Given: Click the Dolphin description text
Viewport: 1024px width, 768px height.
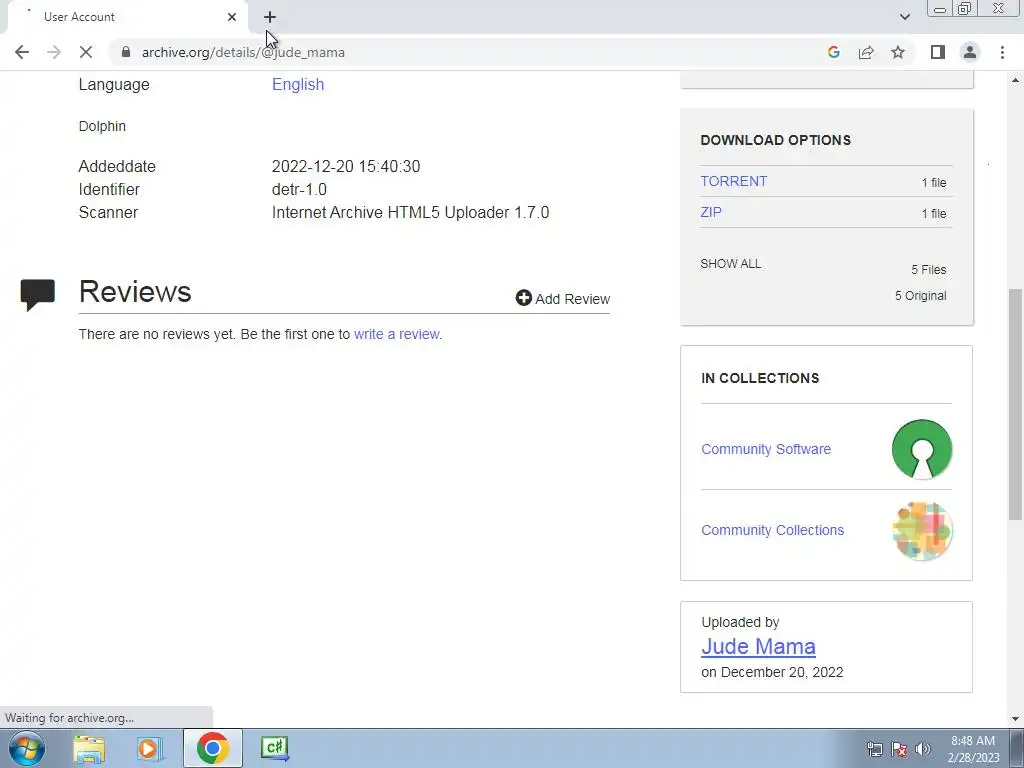Looking at the screenshot, I should point(102,126).
